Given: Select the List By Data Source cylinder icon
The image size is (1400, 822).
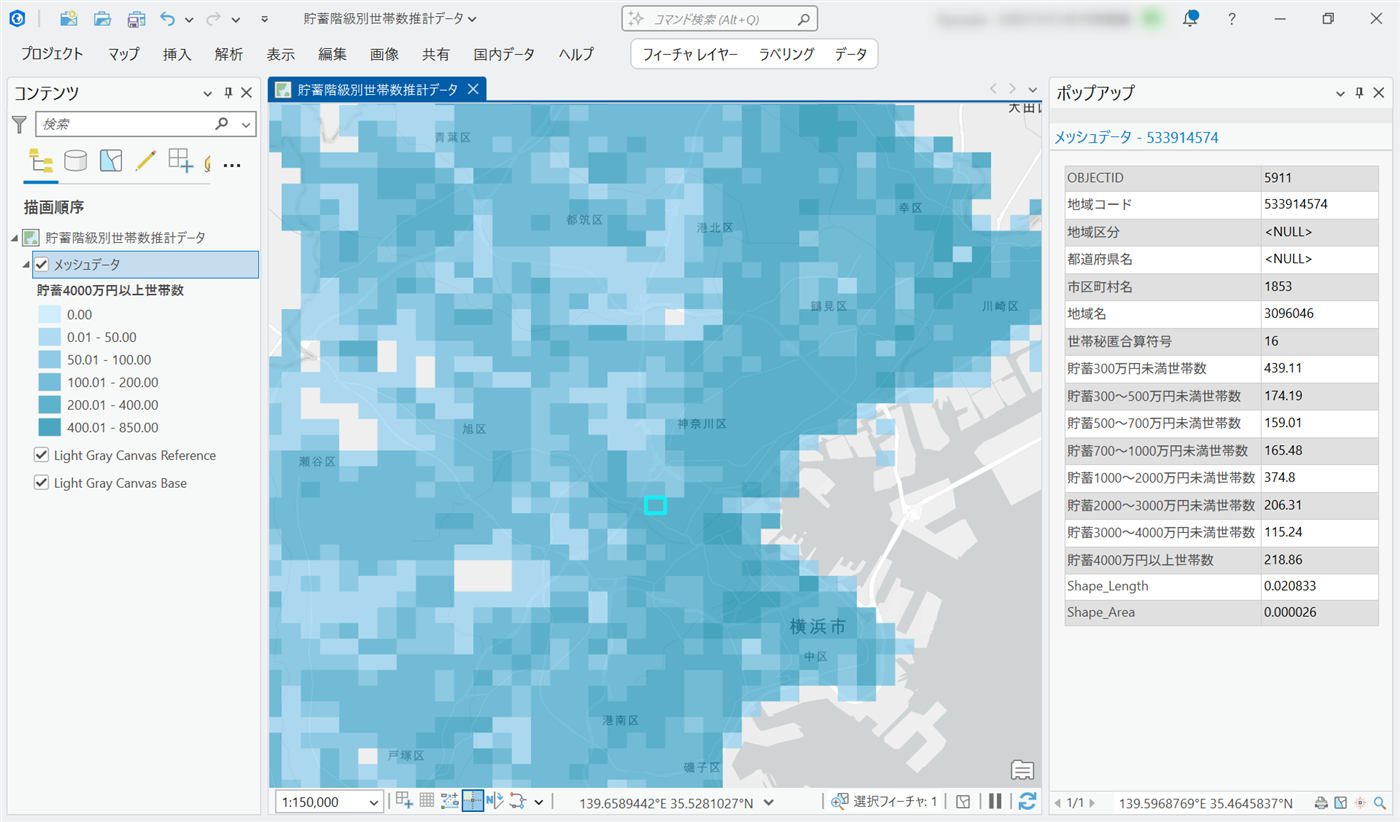Looking at the screenshot, I should [x=75, y=161].
